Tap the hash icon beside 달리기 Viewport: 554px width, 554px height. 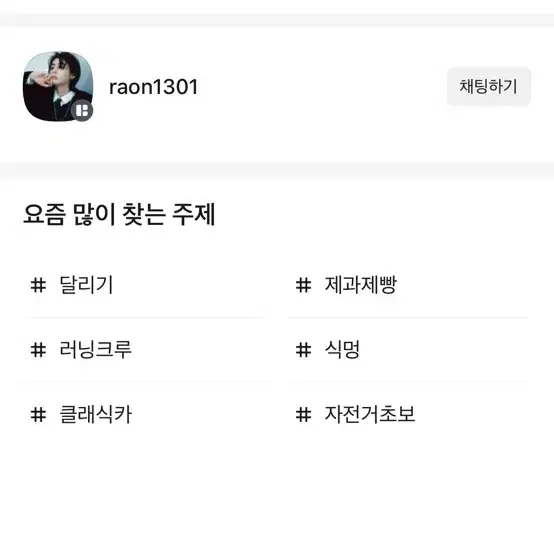tap(38, 285)
